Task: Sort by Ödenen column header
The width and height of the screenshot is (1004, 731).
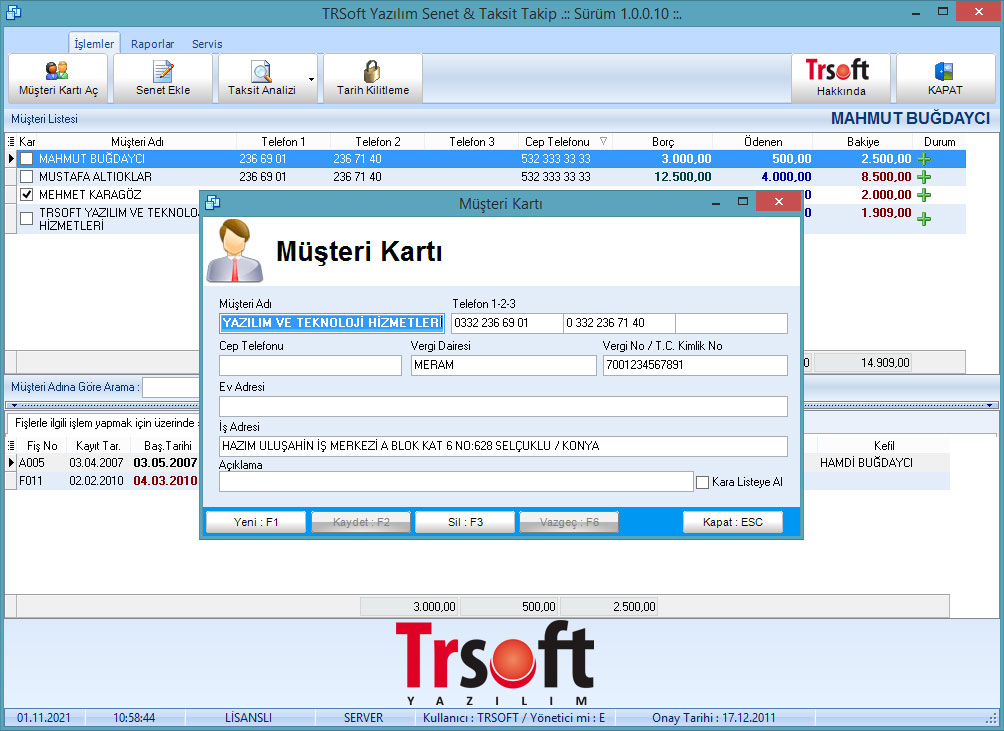Action: coord(763,141)
